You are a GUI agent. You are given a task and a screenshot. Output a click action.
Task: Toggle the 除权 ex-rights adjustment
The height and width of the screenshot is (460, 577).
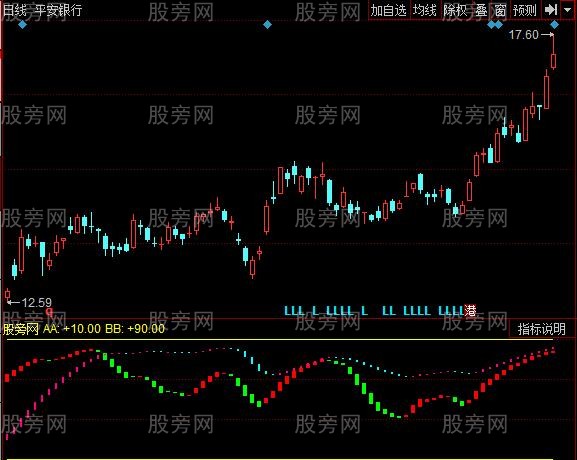[456, 10]
